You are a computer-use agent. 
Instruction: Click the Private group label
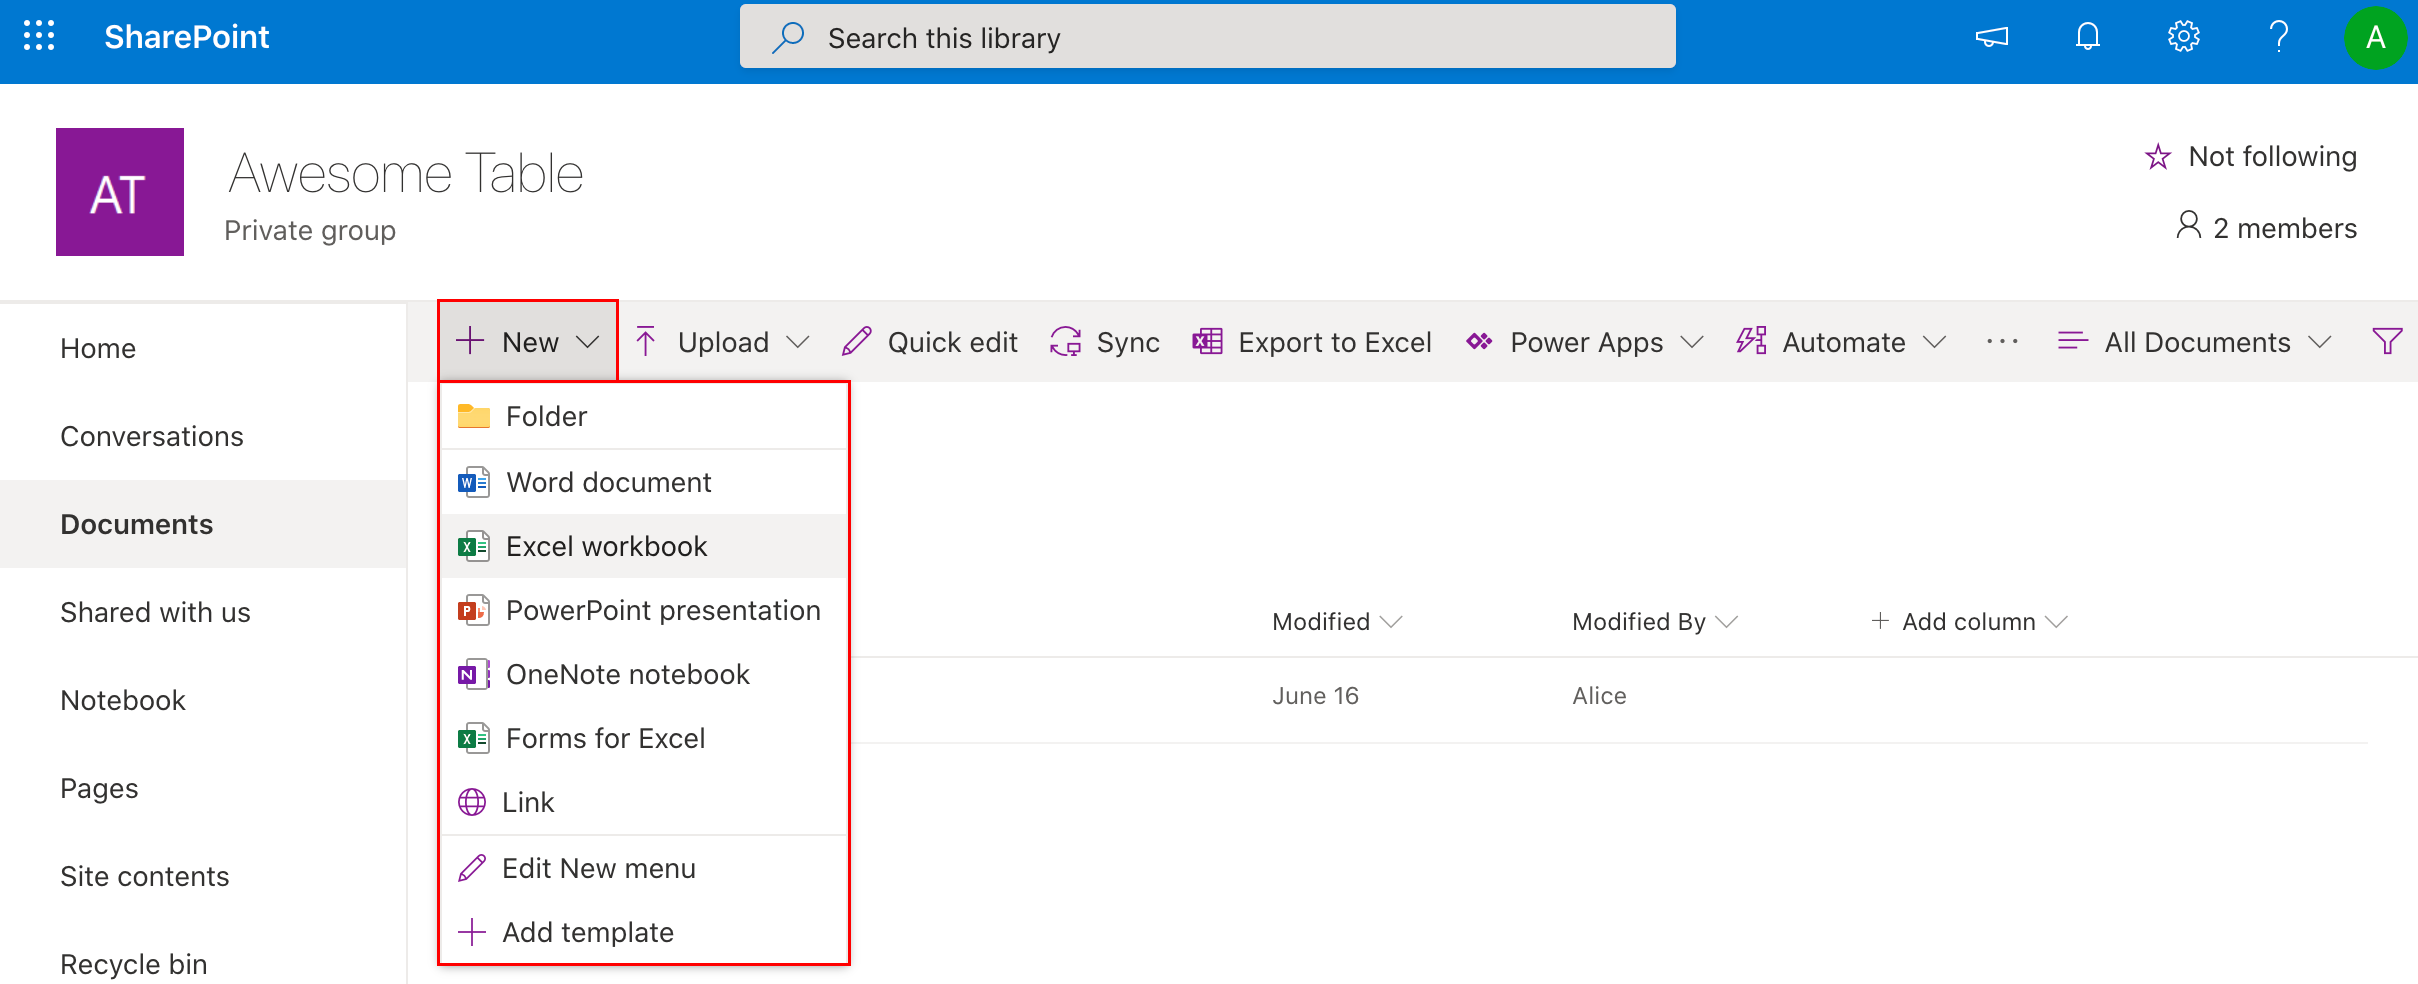(310, 231)
